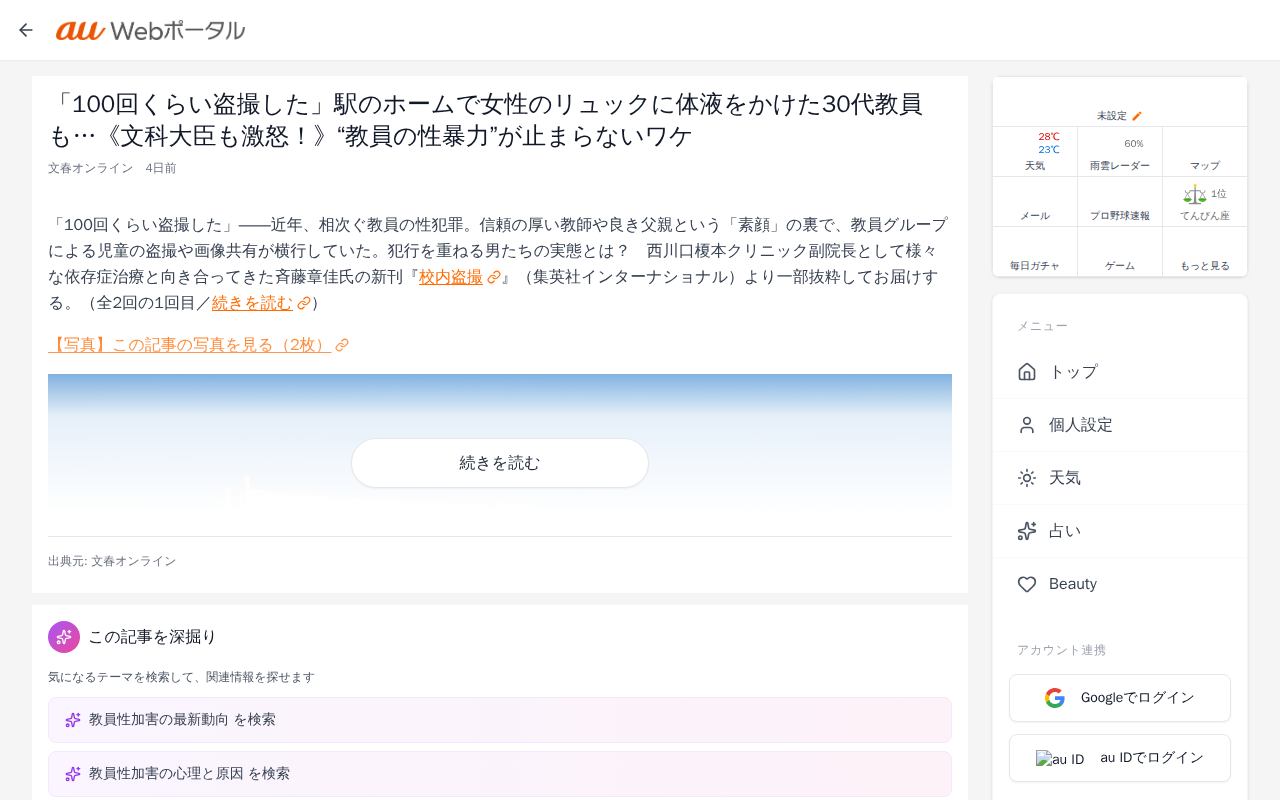The image size is (1280, 800).
Task: Click the 28℃ high temperature reading
Action: pos(1048,137)
